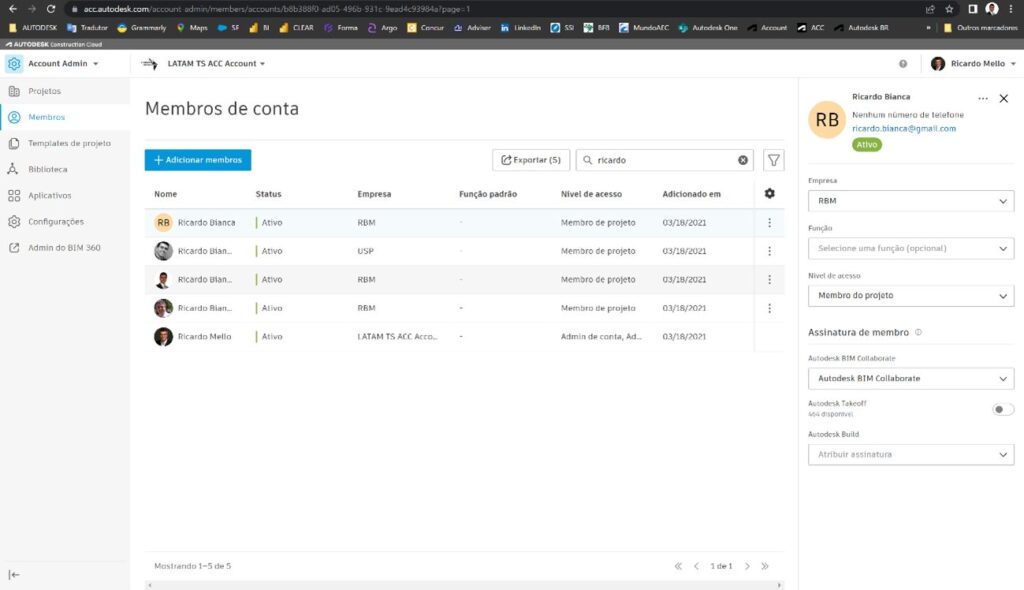Open the Grammarly bookmark
The image size is (1024, 590).
coord(142,28)
